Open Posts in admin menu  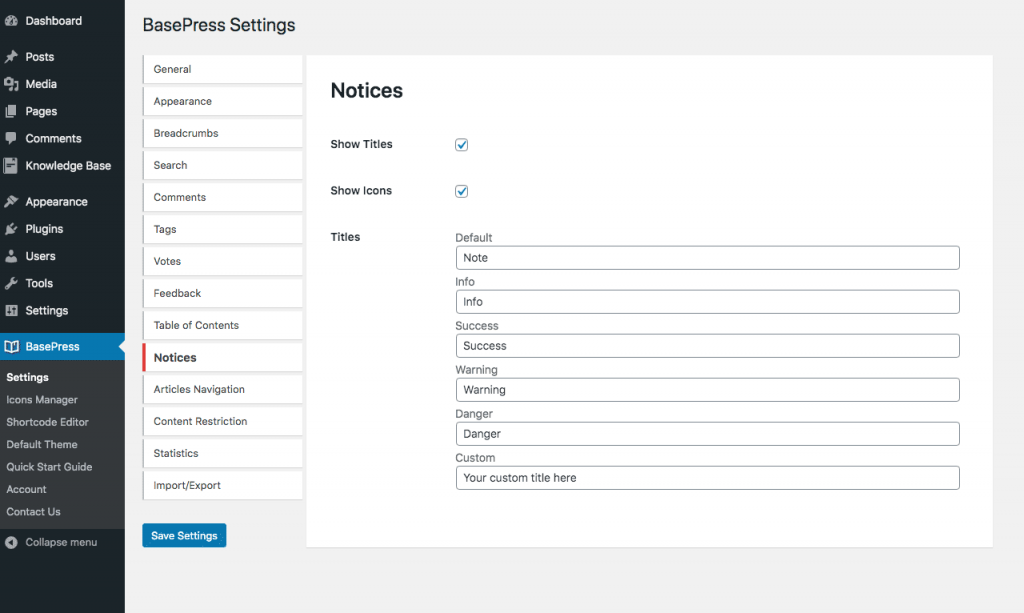click(40, 57)
